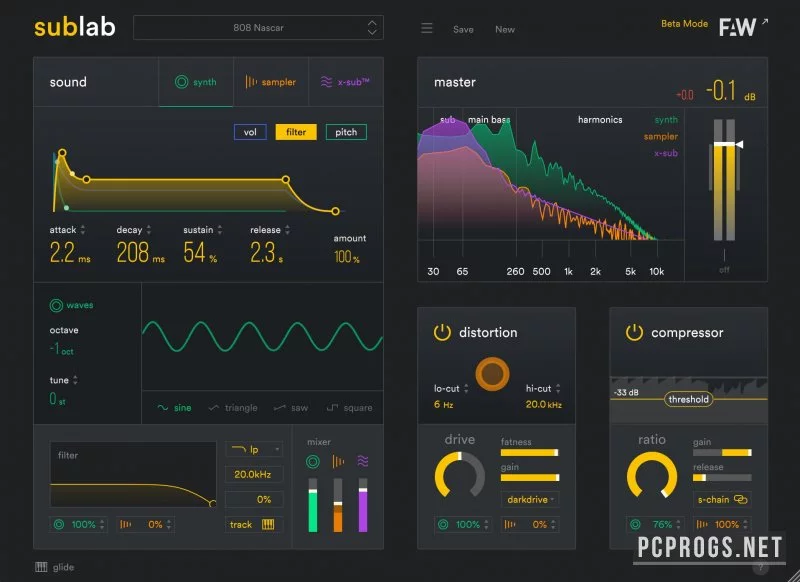The width and height of the screenshot is (800, 582).
Task: Click compressor synth send 76% icon
Action: click(x=635, y=524)
